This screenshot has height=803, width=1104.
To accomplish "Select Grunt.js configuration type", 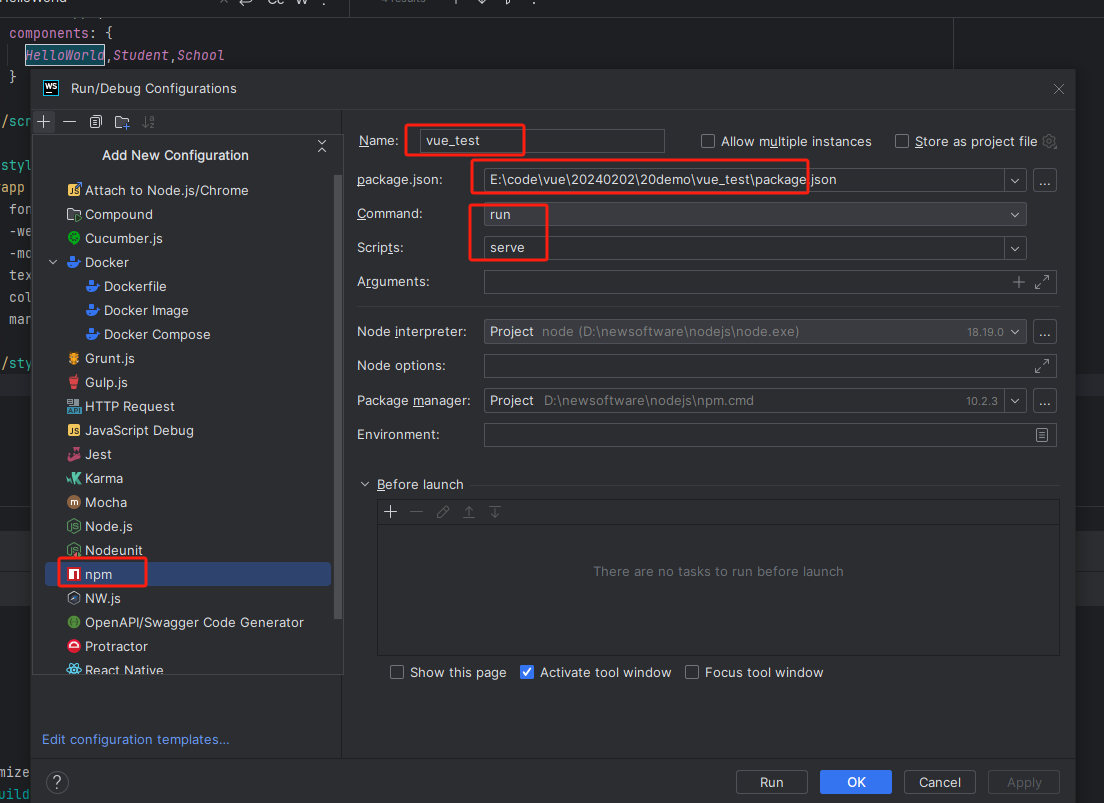I will click(x=109, y=358).
